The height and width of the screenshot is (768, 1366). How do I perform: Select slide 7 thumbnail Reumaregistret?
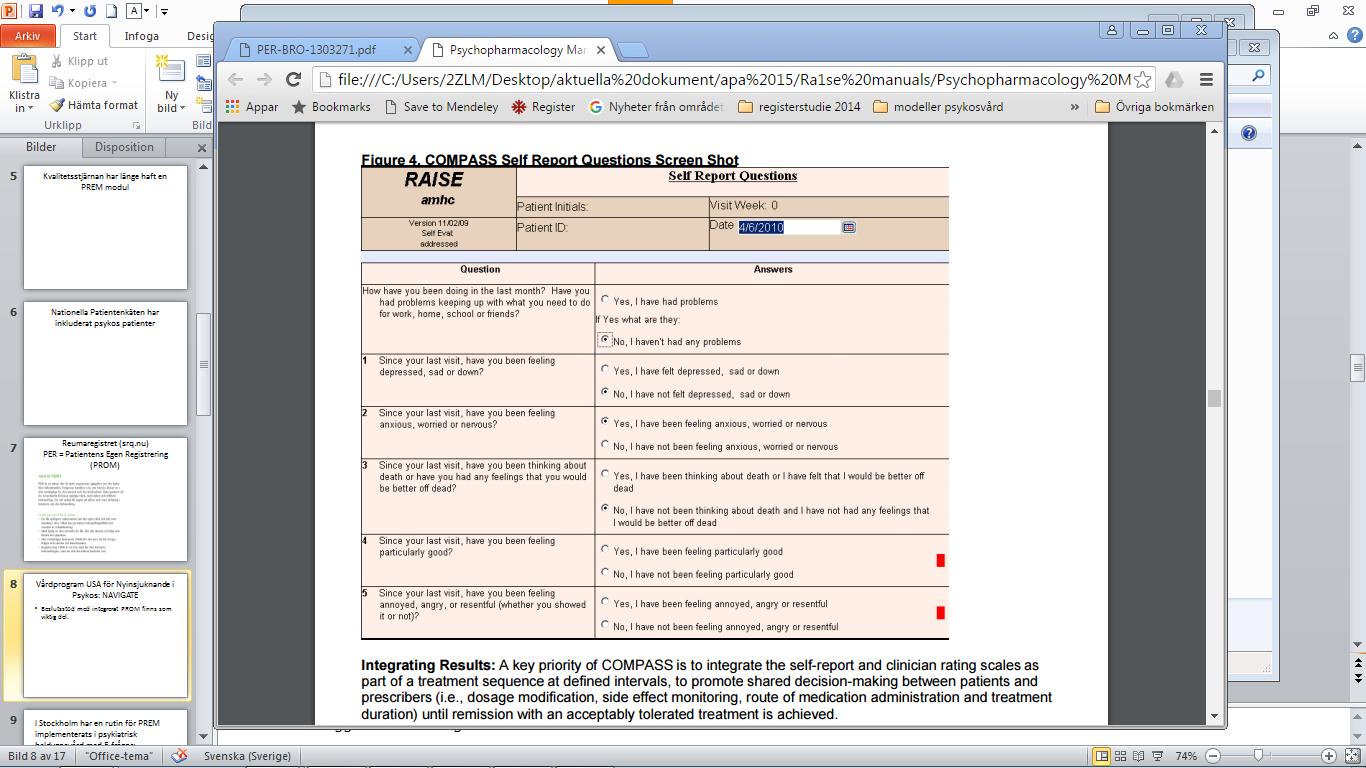[x=105, y=499]
